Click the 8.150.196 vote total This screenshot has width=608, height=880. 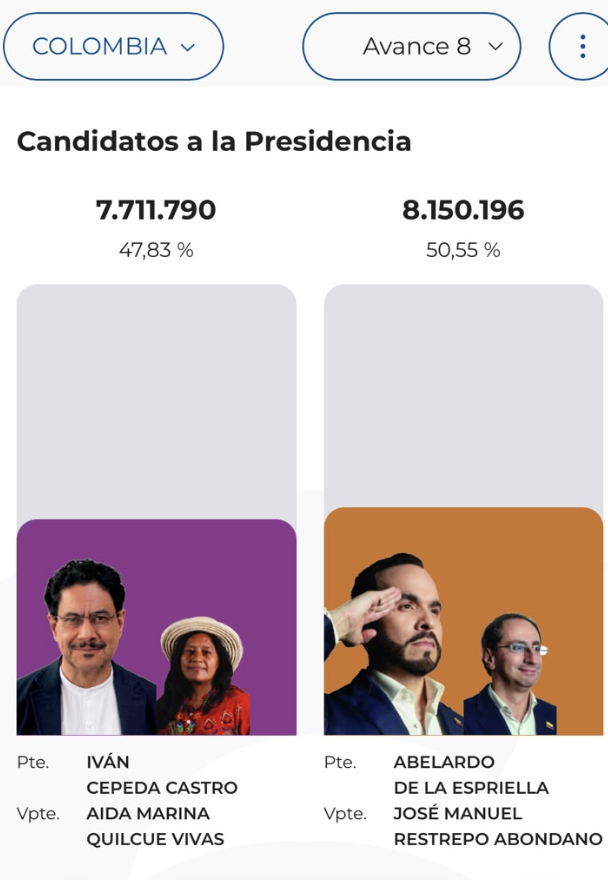463,210
